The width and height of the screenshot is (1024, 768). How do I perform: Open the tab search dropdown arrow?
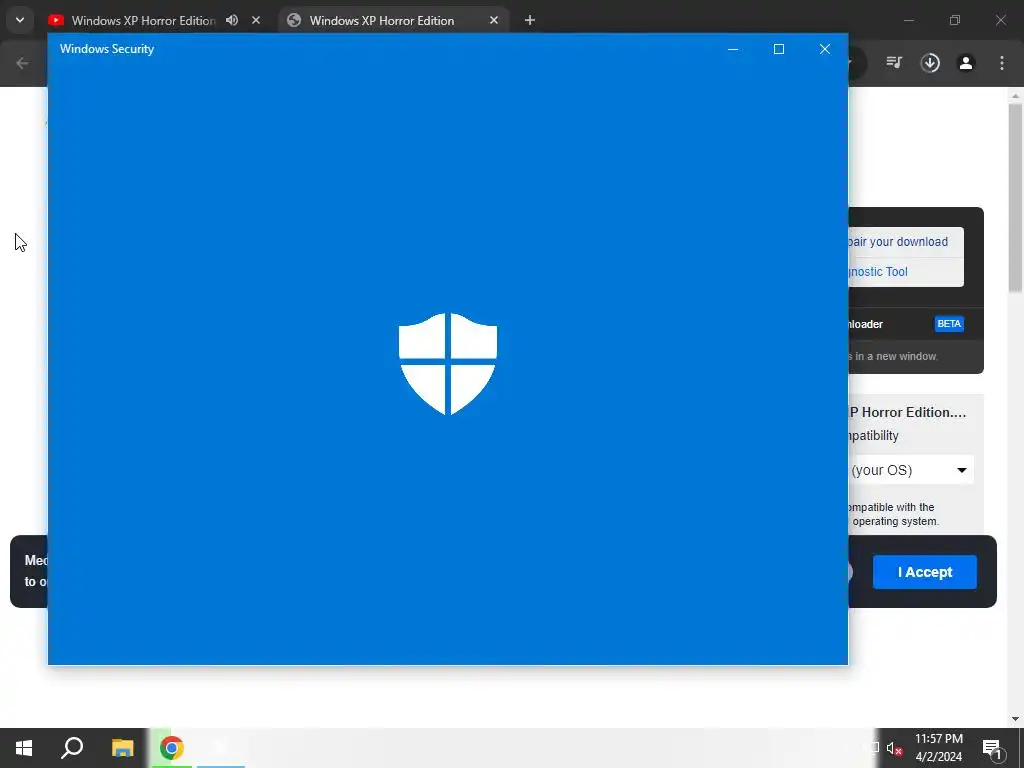coord(20,20)
